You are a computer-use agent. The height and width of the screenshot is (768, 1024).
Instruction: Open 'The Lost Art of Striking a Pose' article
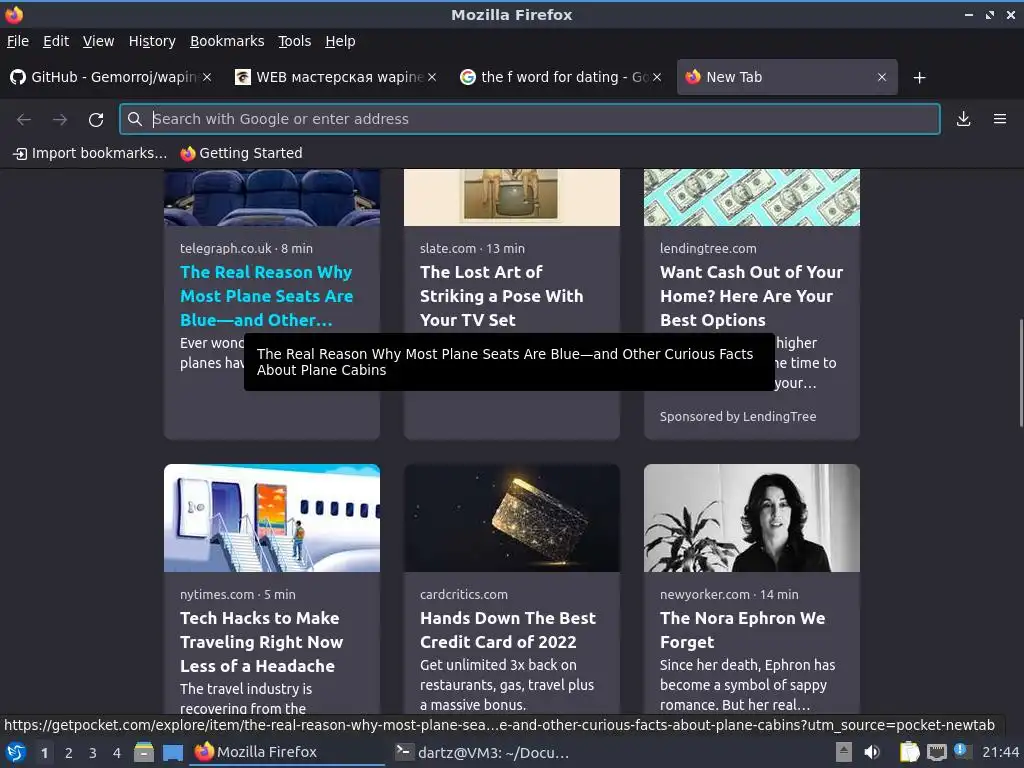[x=502, y=296]
